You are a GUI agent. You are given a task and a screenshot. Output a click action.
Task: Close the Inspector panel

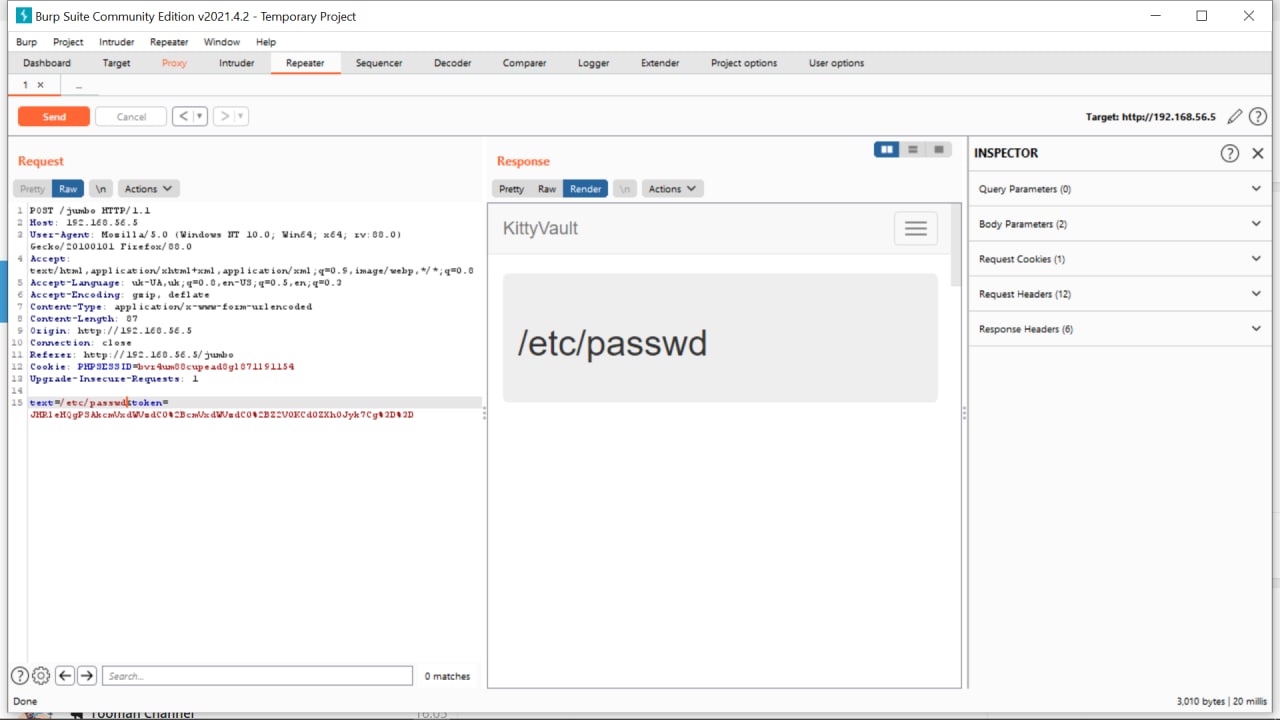tap(1258, 153)
